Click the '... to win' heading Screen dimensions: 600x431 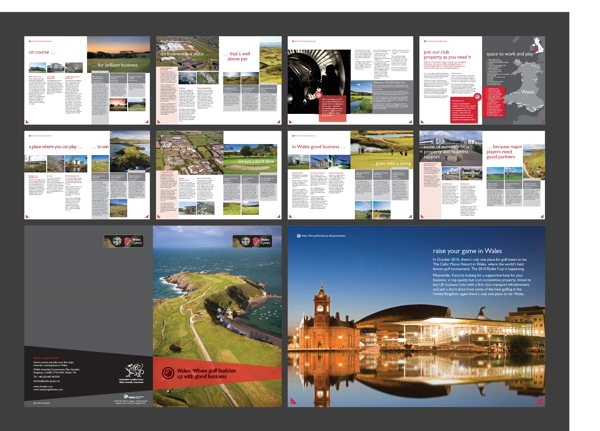tap(100, 147)
